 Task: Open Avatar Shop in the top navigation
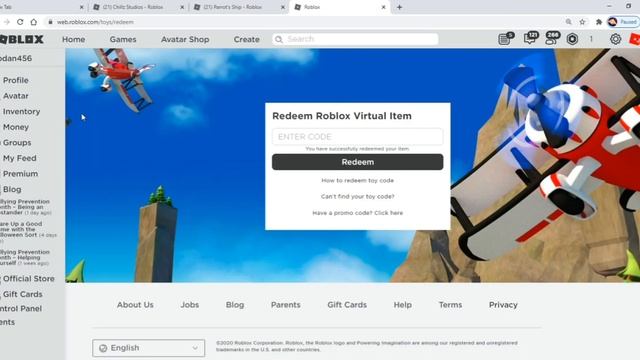point(185,40)
